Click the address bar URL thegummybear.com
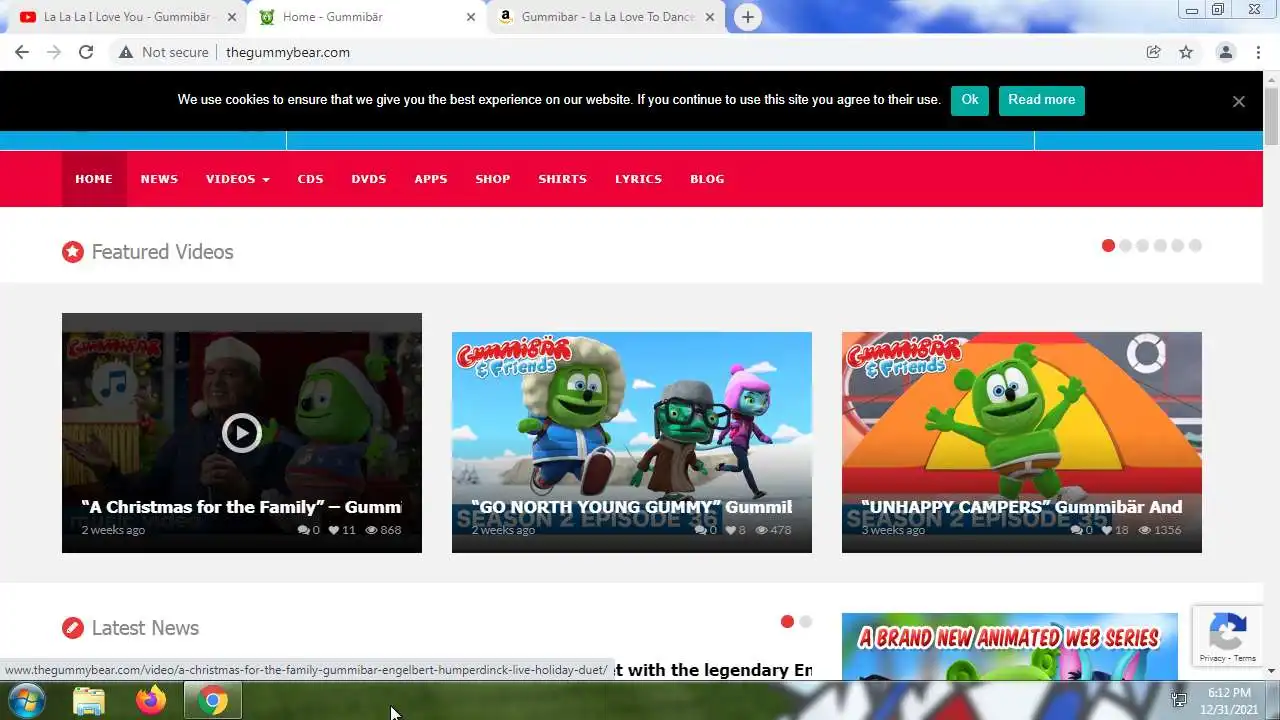Image resolution: width=1280 pixels, height=720 pixels. [288, 52]
